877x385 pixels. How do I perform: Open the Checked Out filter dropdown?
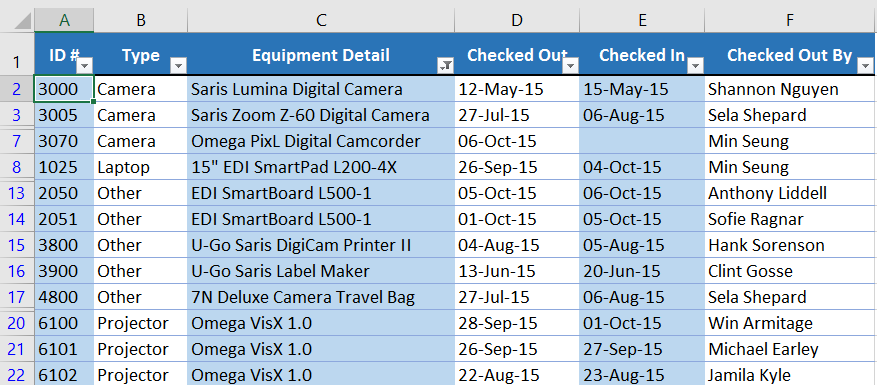pos(570,66)
